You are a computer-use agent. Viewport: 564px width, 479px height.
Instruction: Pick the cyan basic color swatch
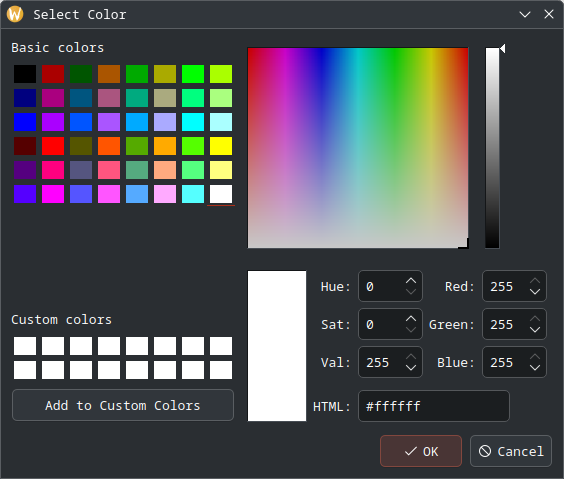point(193,122)
